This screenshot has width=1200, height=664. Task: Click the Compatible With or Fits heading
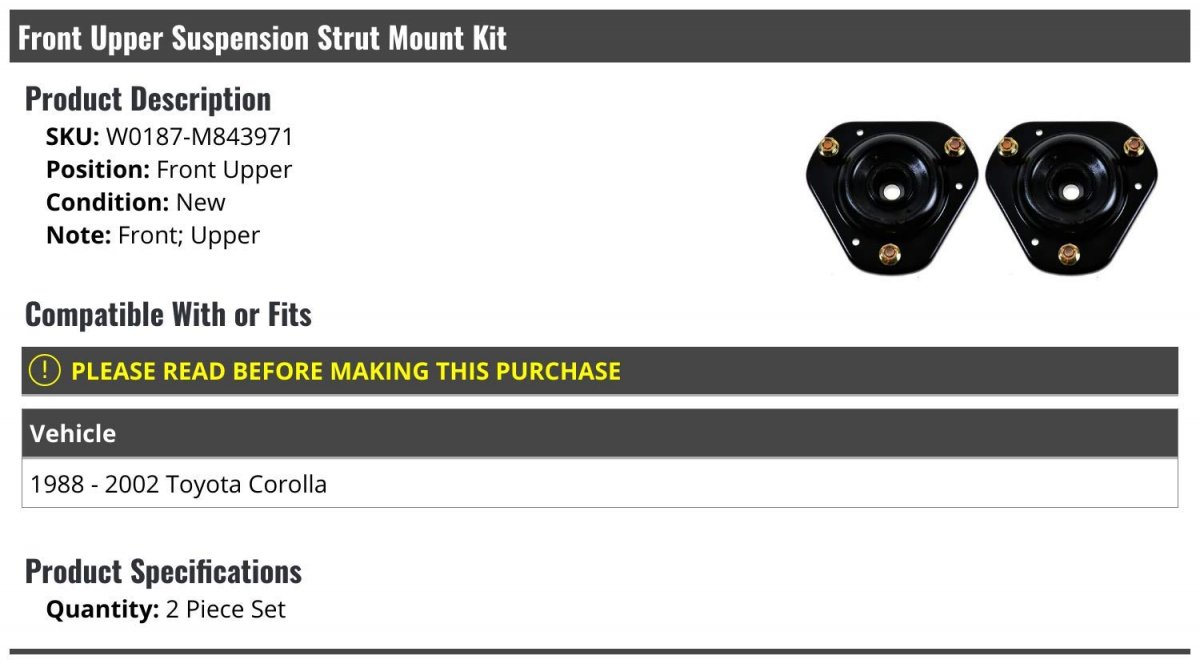click(x=168, y=314)
